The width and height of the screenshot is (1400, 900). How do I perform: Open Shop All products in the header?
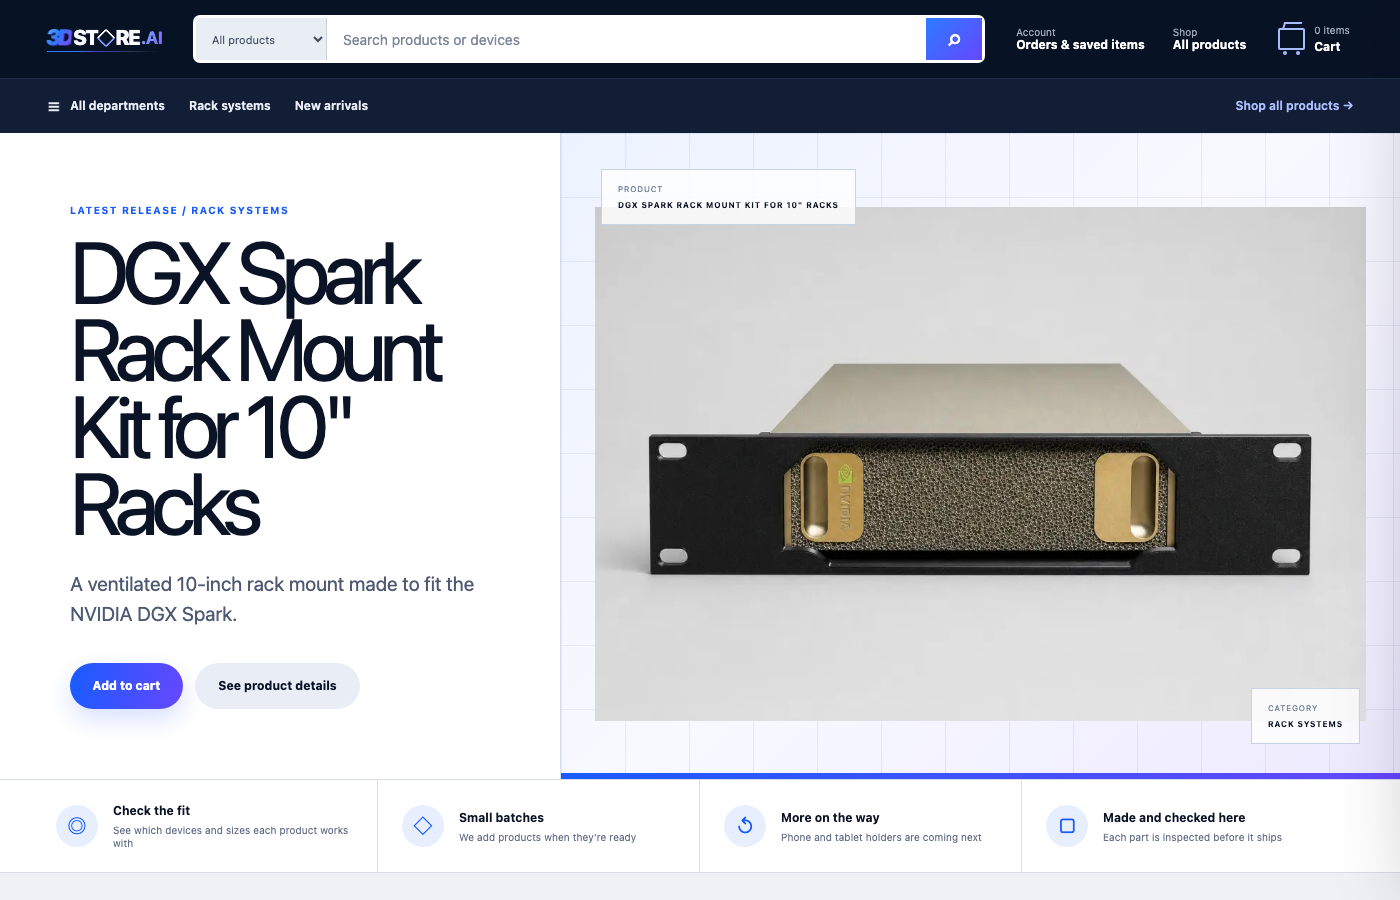(1209, 39)
